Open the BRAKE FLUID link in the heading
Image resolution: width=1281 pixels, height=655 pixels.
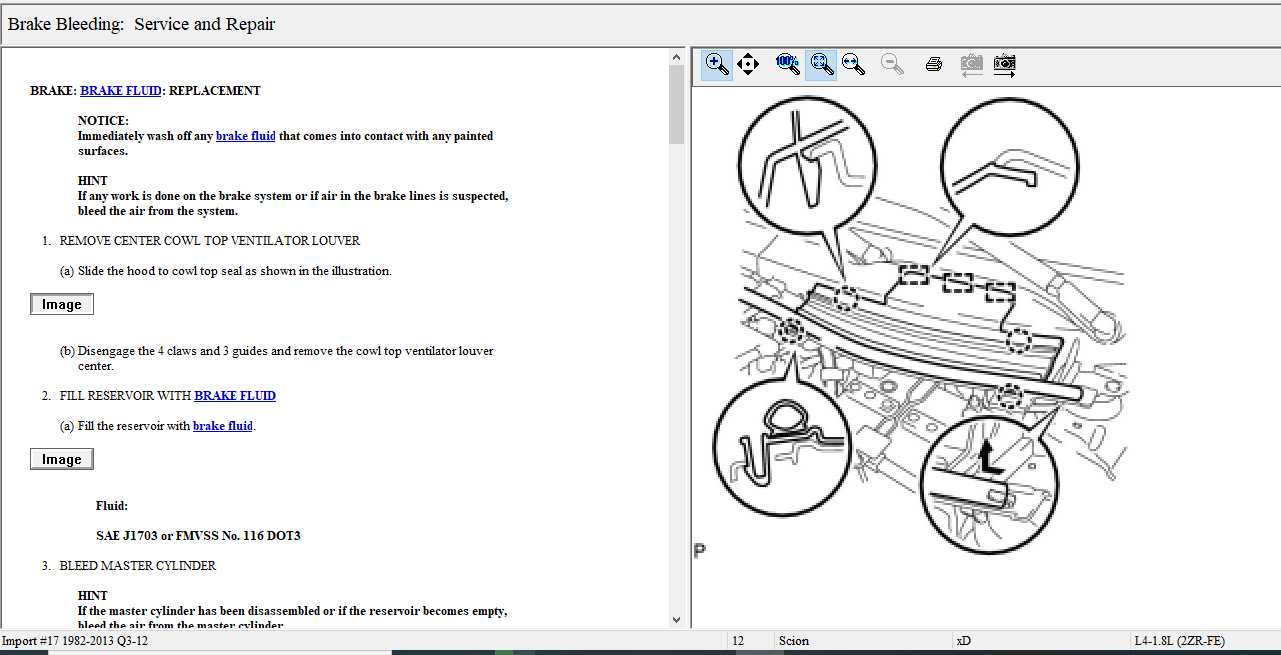click(120, 91)
